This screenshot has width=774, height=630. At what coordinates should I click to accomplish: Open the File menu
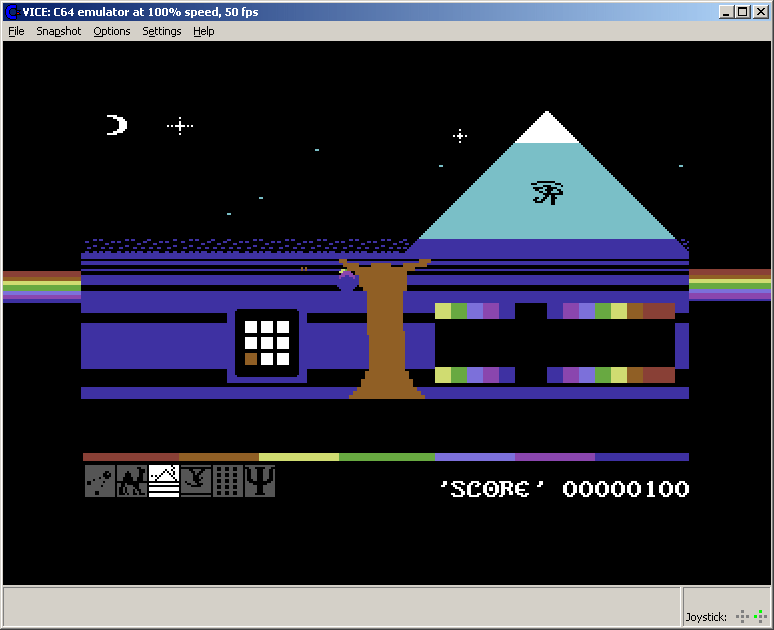click(16, 31)
